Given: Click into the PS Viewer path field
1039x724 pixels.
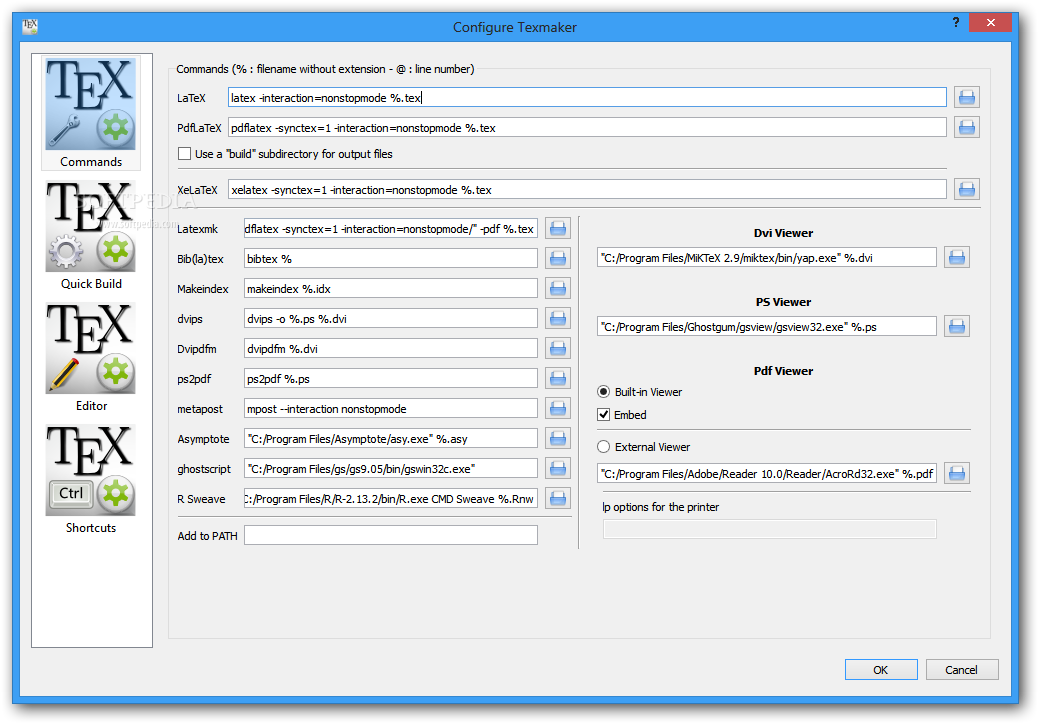Looking at the screenshot, I should (767, 326).
